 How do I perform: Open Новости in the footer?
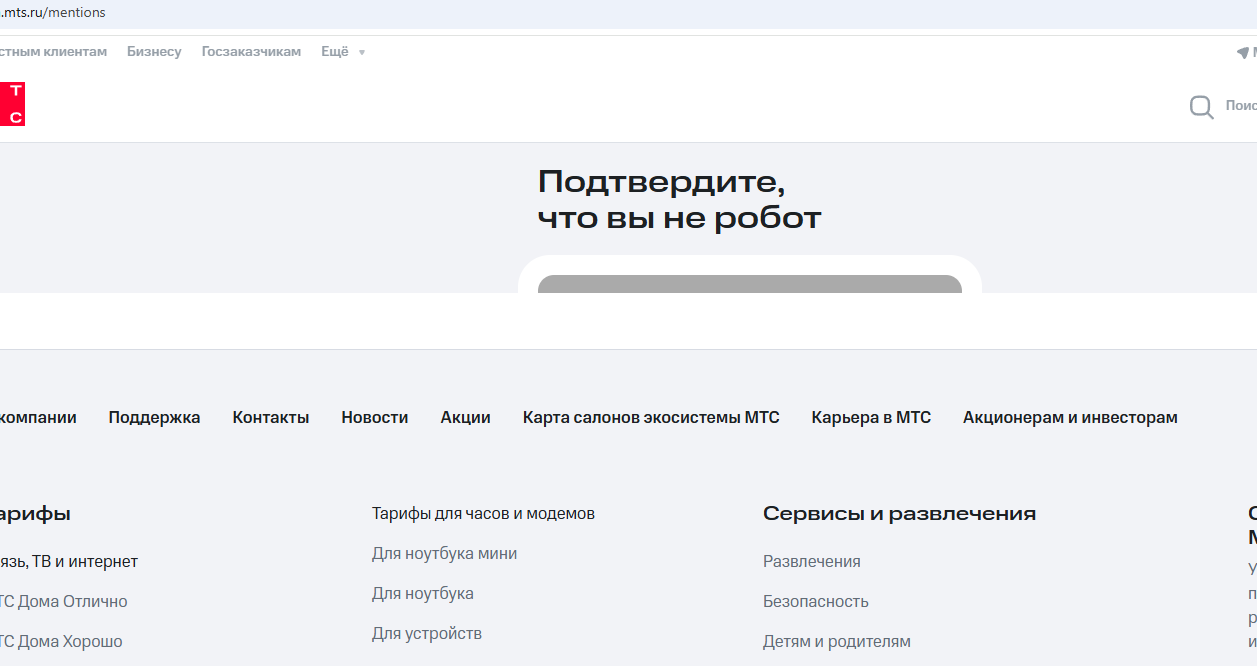374,418
